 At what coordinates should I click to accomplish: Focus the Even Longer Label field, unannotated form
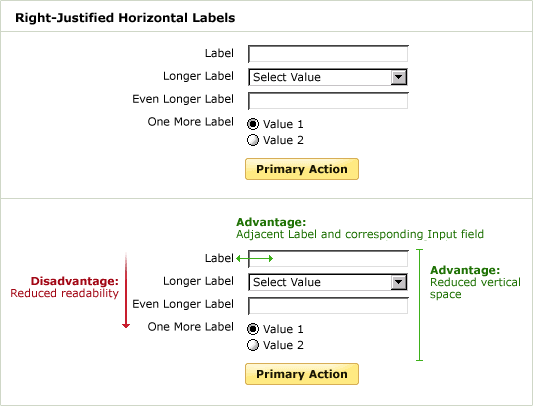point(328,101)
